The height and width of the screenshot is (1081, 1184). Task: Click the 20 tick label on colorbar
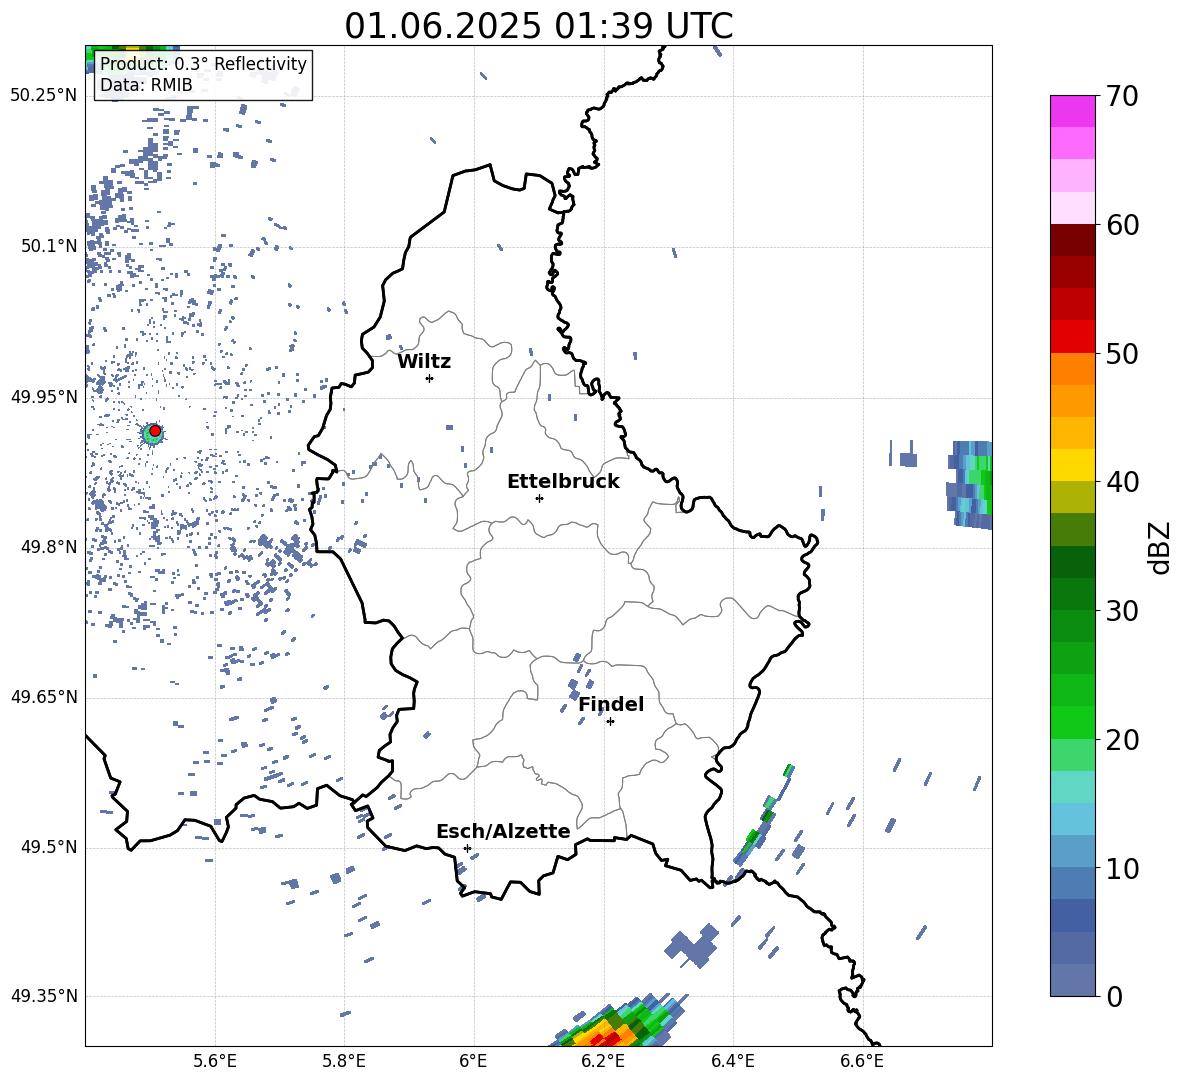pos(1121,739)
